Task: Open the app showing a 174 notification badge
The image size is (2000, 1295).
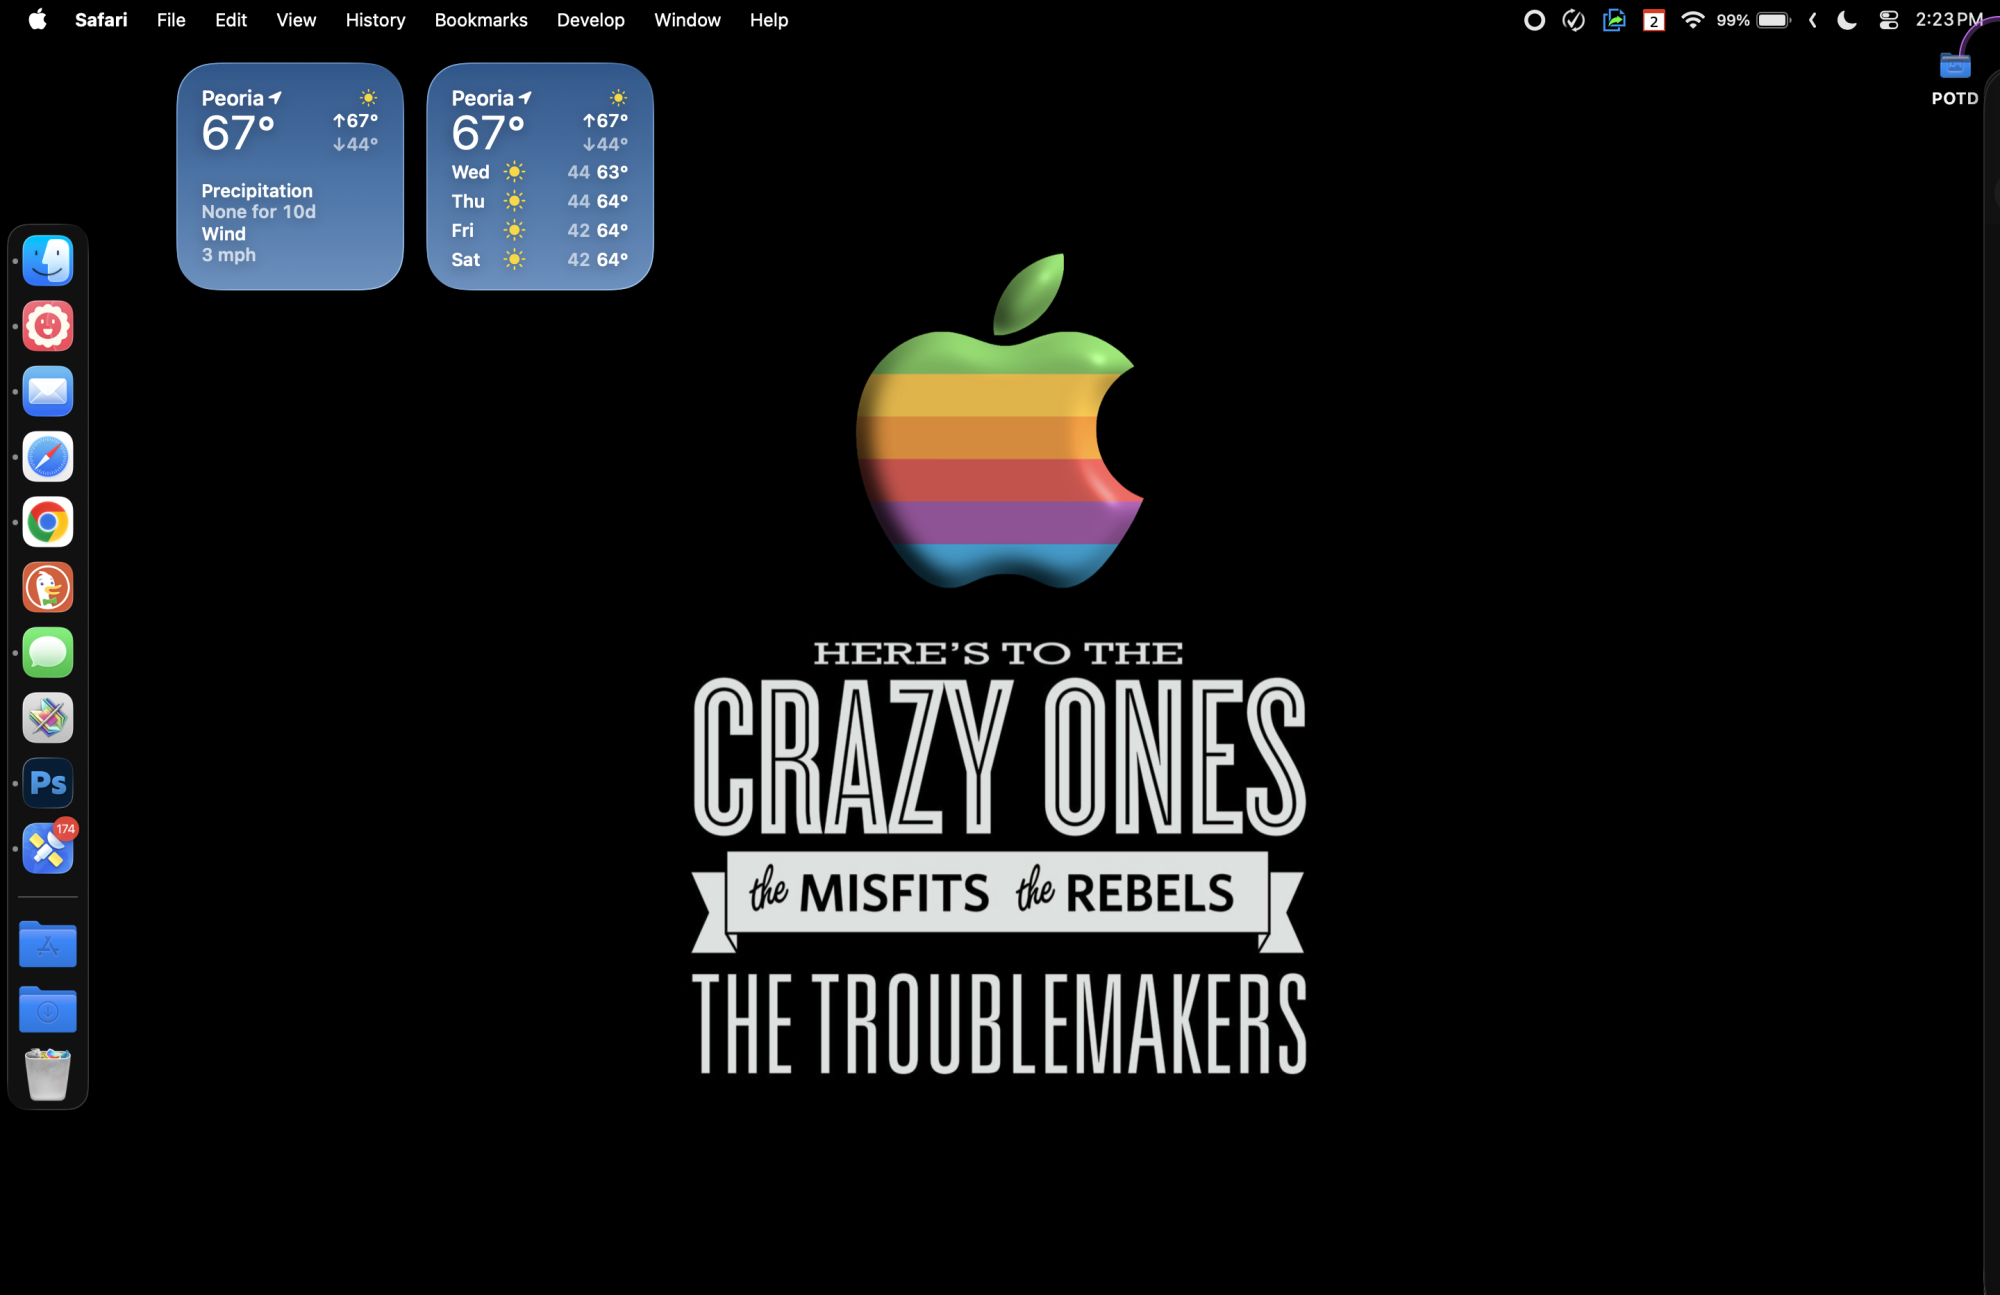Action: (x=47, y=848)
